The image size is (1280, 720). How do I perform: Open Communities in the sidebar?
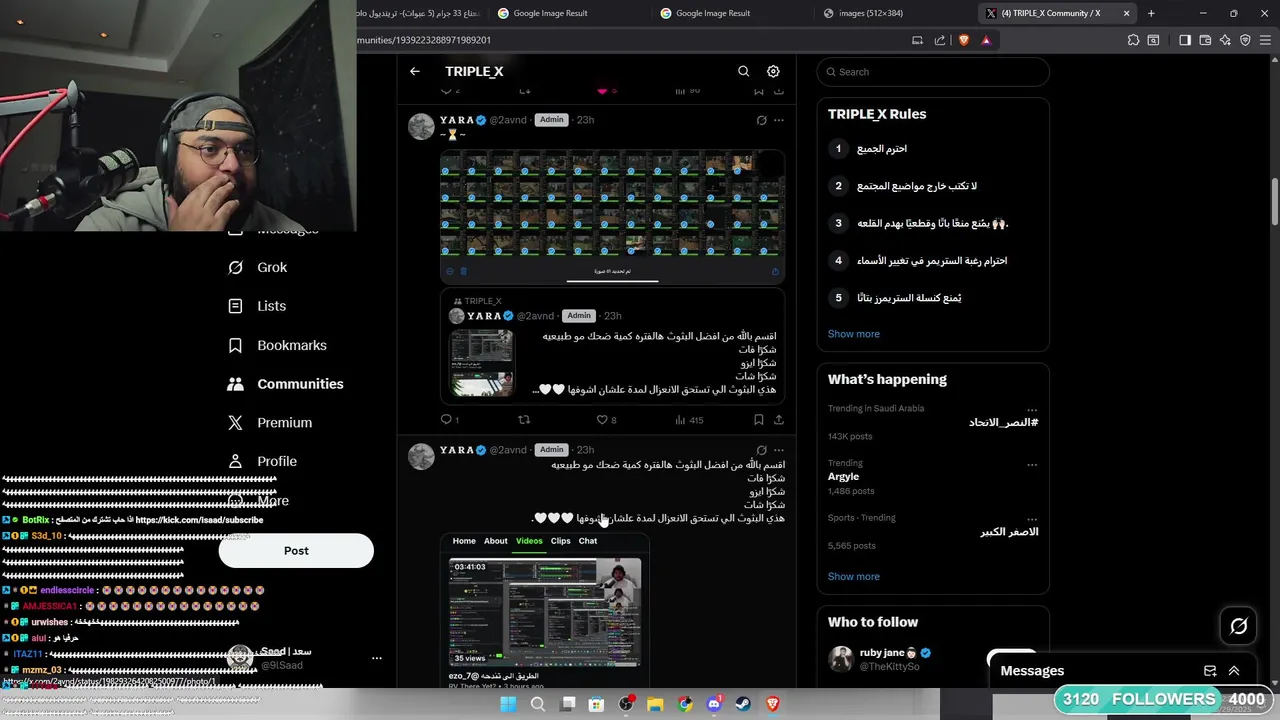click(x=285, y=384)
